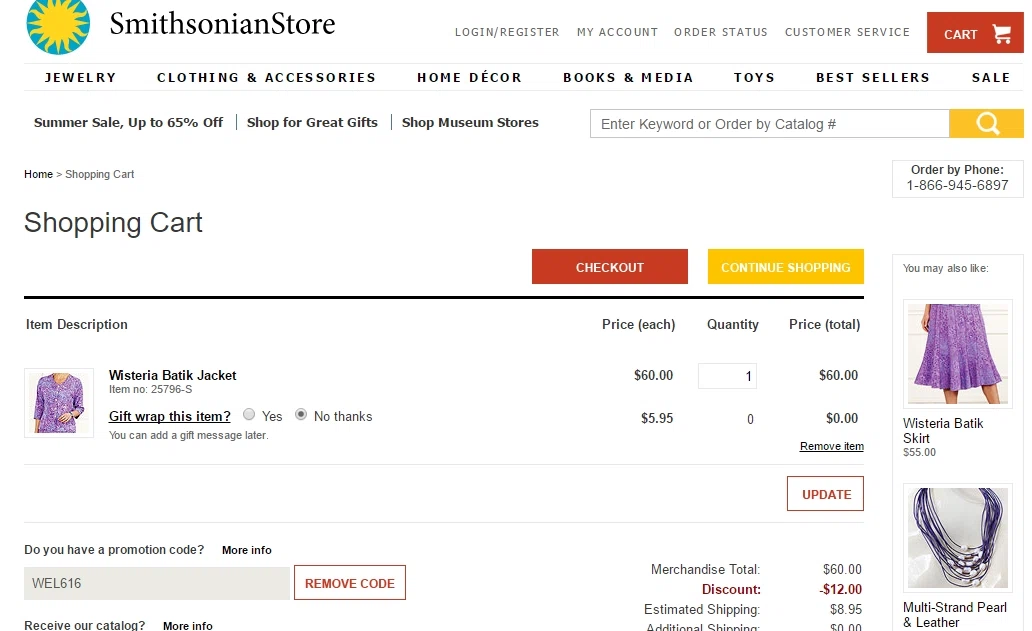This screenshot has height=631, width=1032.
Task: Open the Wisteria Batik Jacket product link
Action: (172, 375)
